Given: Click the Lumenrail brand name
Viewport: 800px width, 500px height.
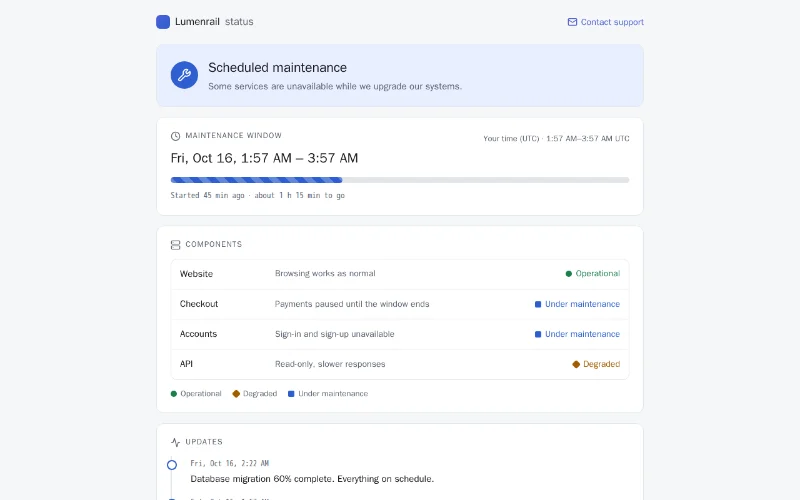Looking at the screenshot, I should click(197, 22).
